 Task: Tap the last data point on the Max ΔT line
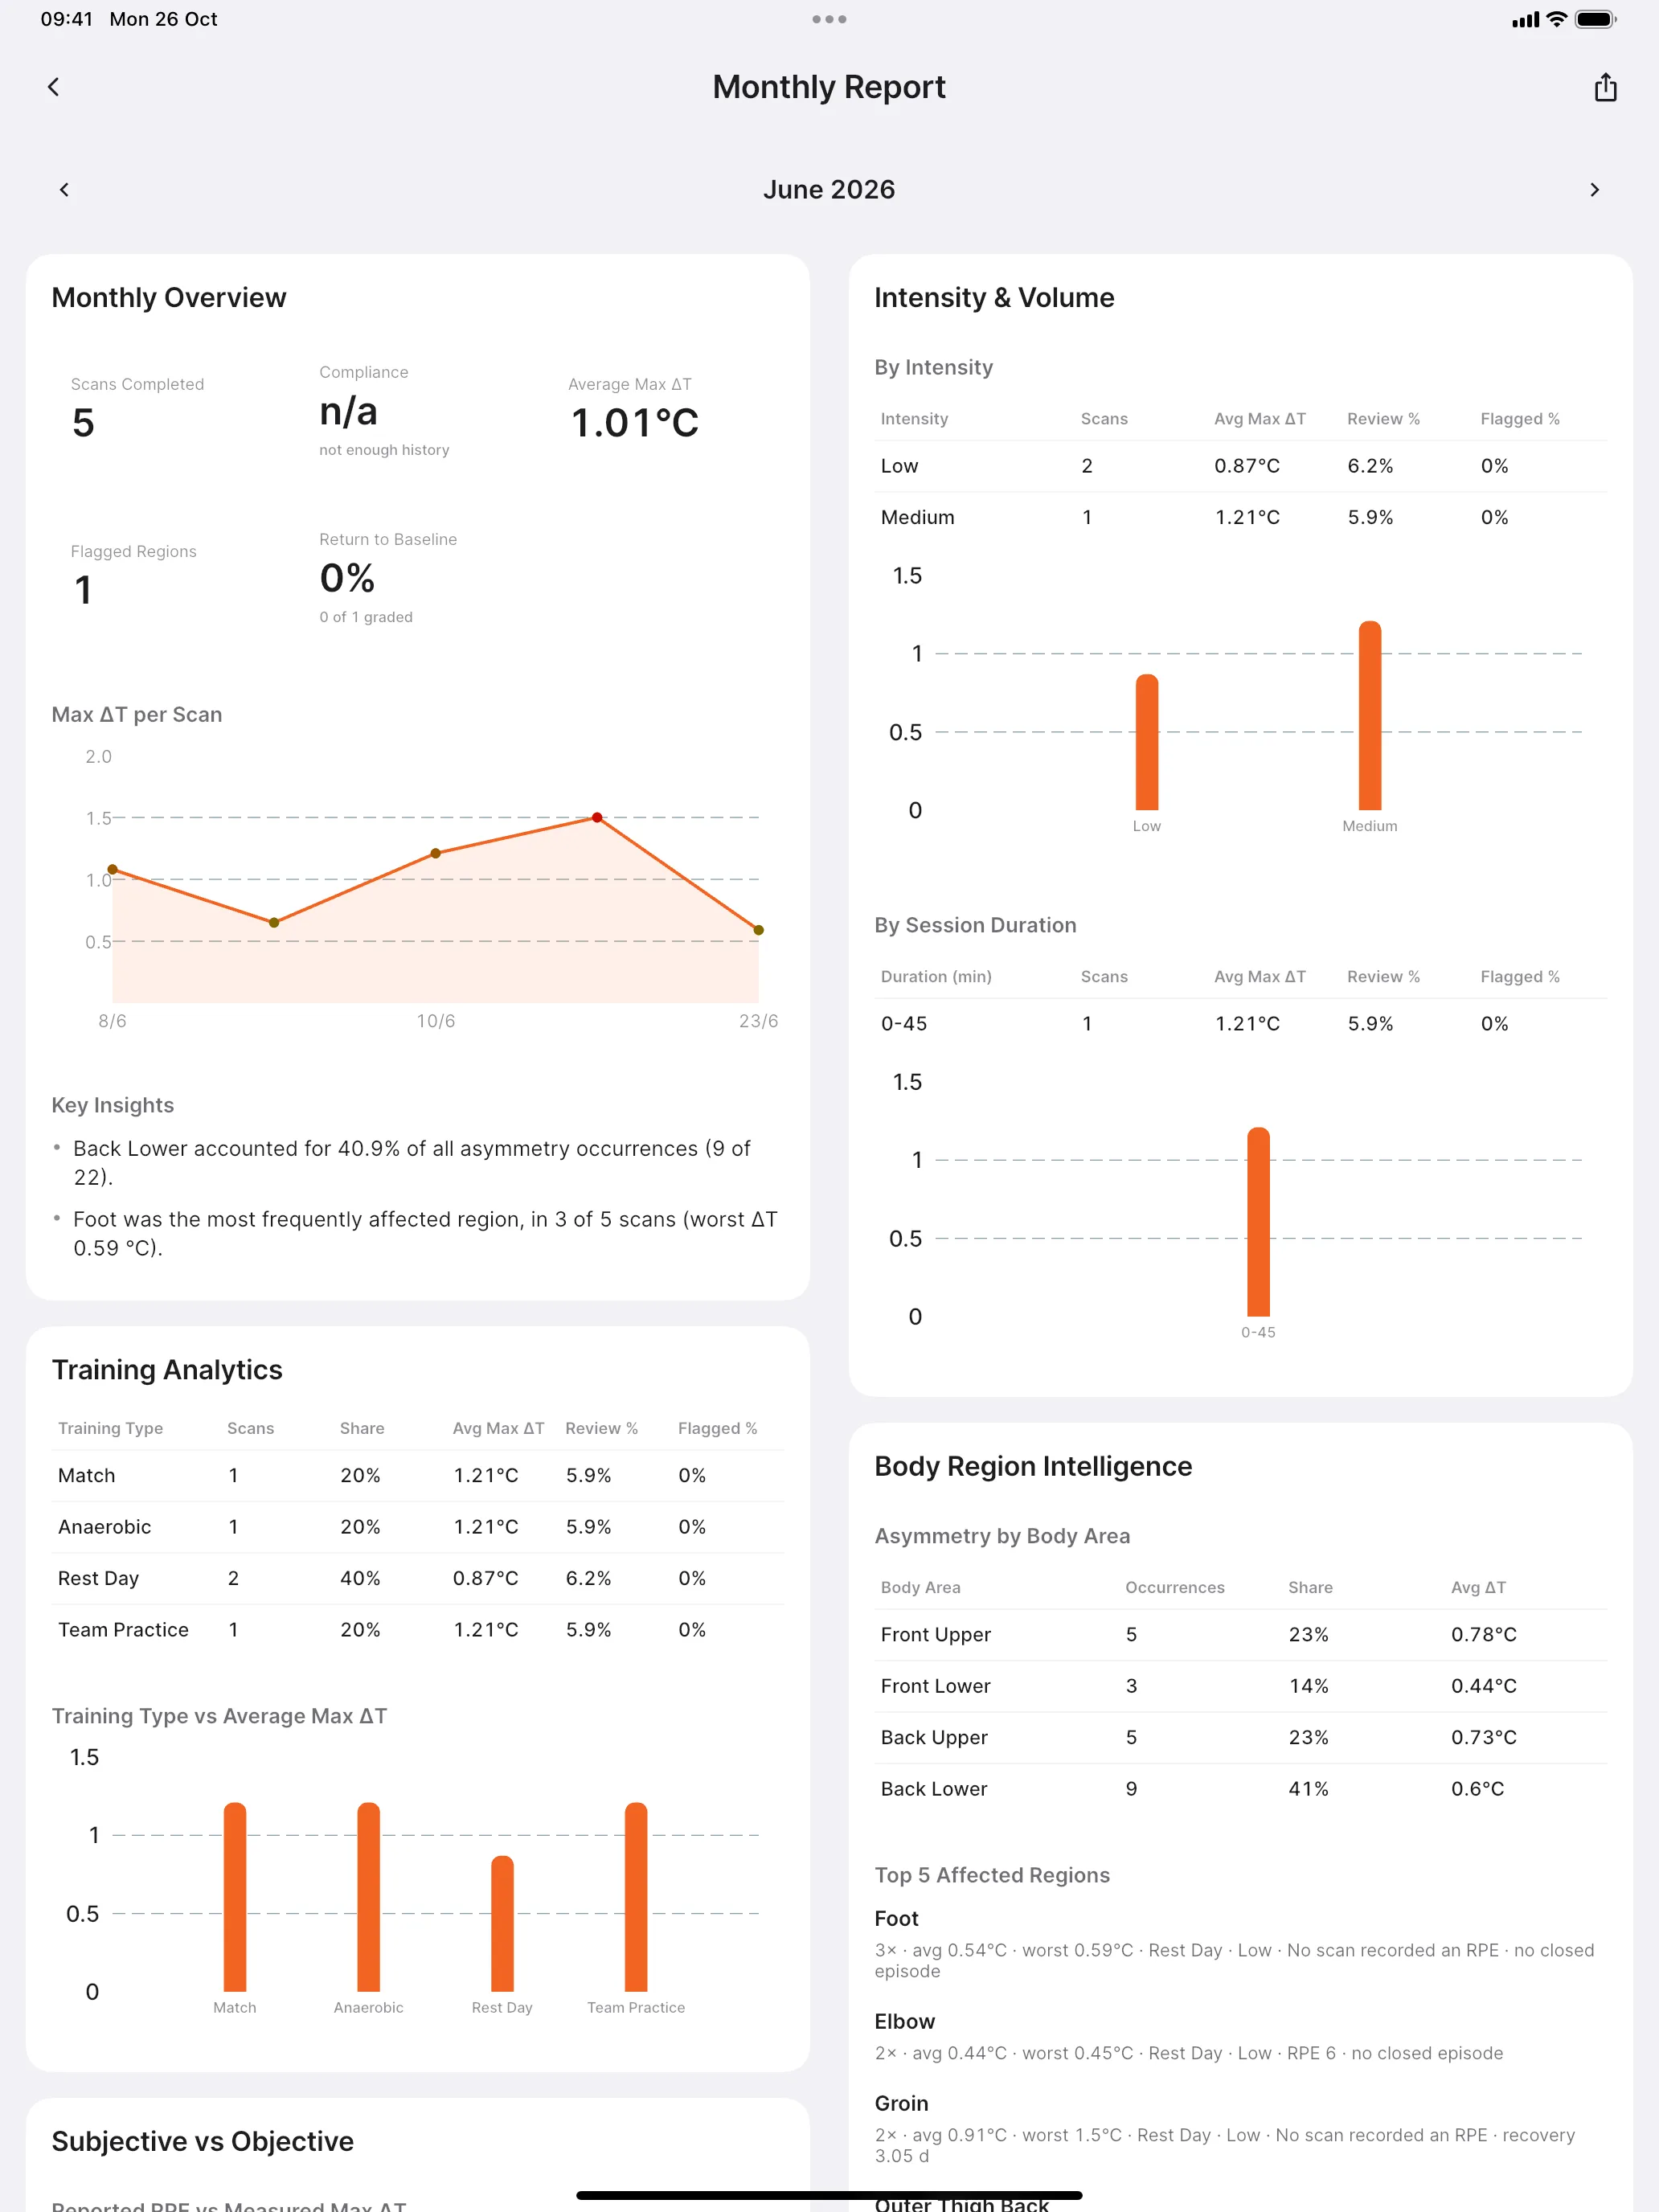point(758,930)
